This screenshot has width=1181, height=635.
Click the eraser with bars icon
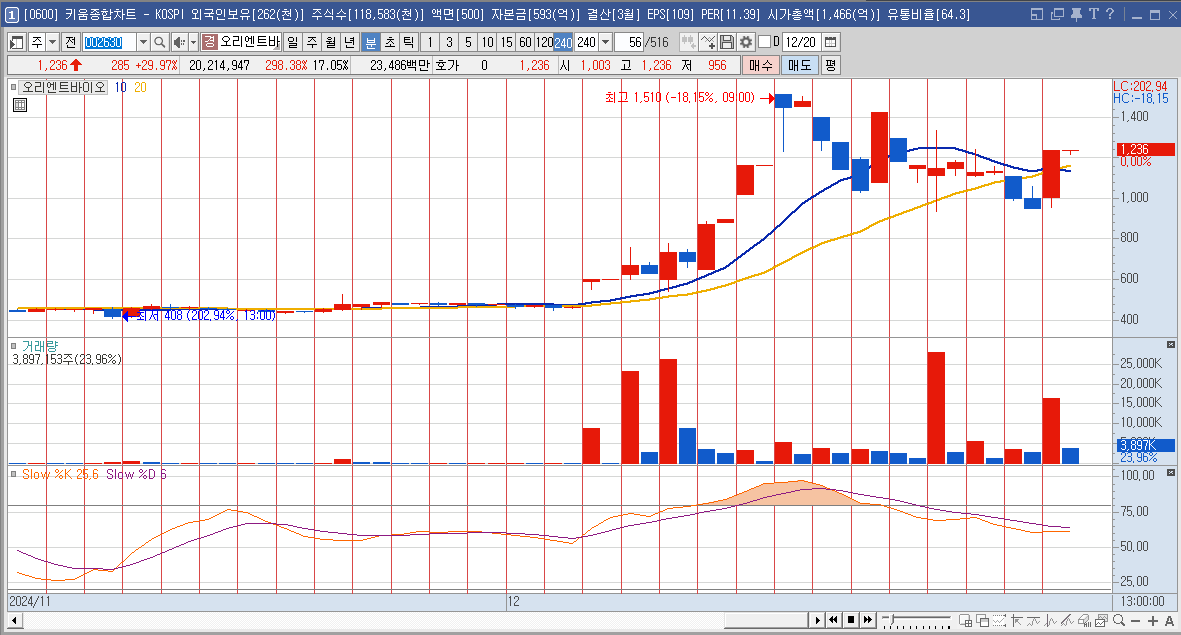(x=1085, y=621)
